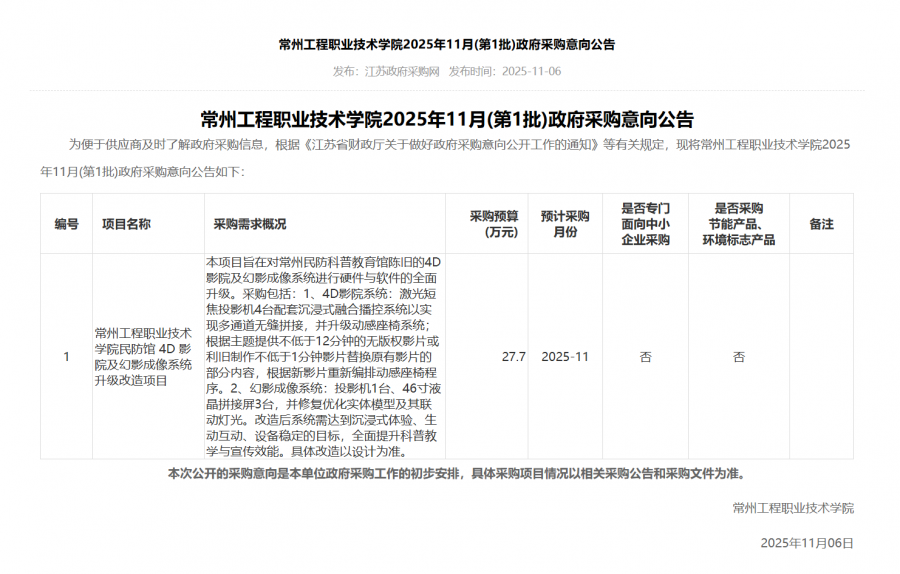Click the 节能产品、环境标志产品 column header
This screenshot has width=900, height=574.
[x=738, y=224]
